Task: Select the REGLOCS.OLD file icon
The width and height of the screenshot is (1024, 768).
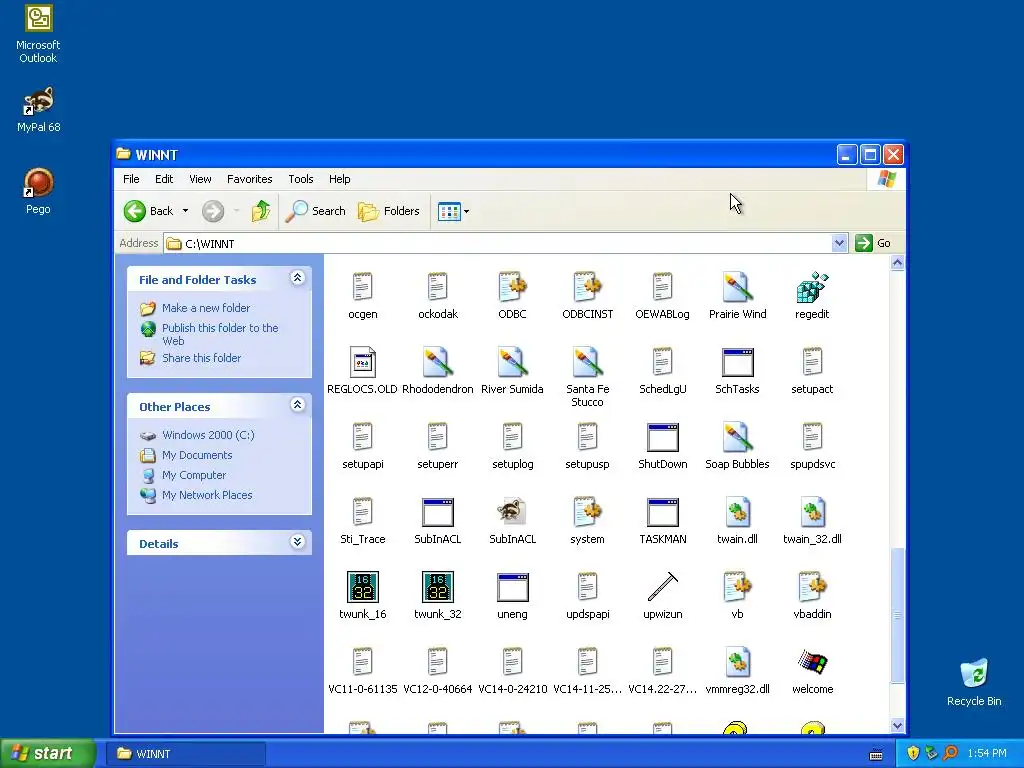Action: click(x=362, y=362)
